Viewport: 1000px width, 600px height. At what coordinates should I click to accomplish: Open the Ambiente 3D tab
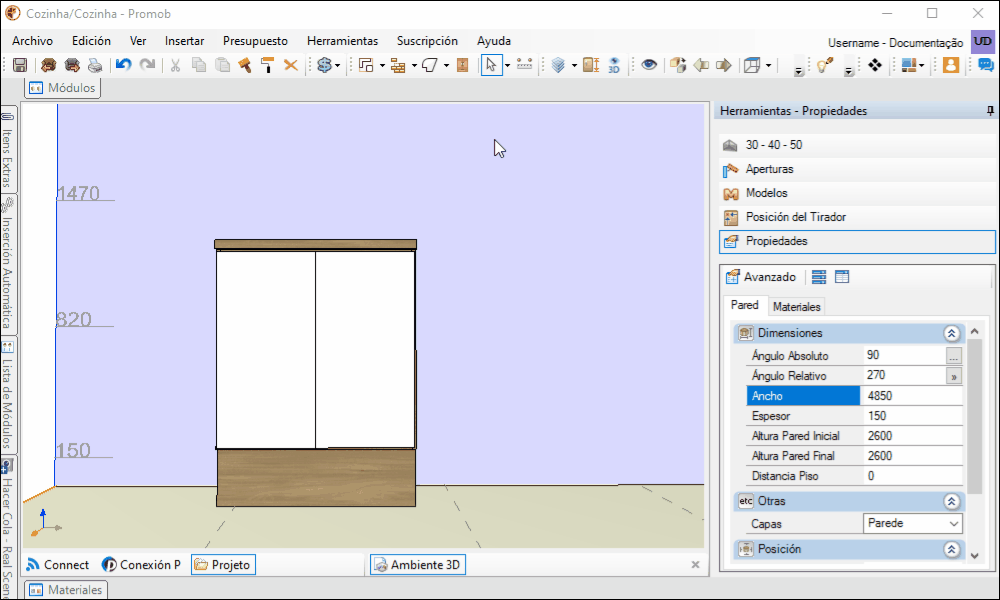(x=418, y=565)
